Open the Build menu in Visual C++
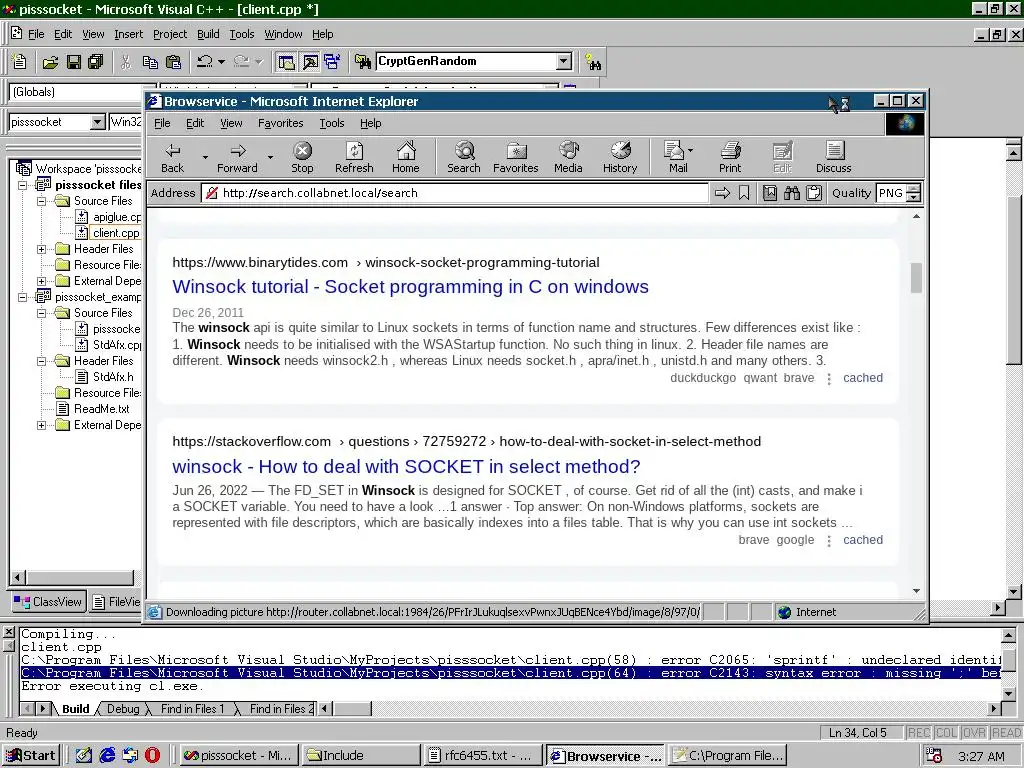 [x=208, y=34]
